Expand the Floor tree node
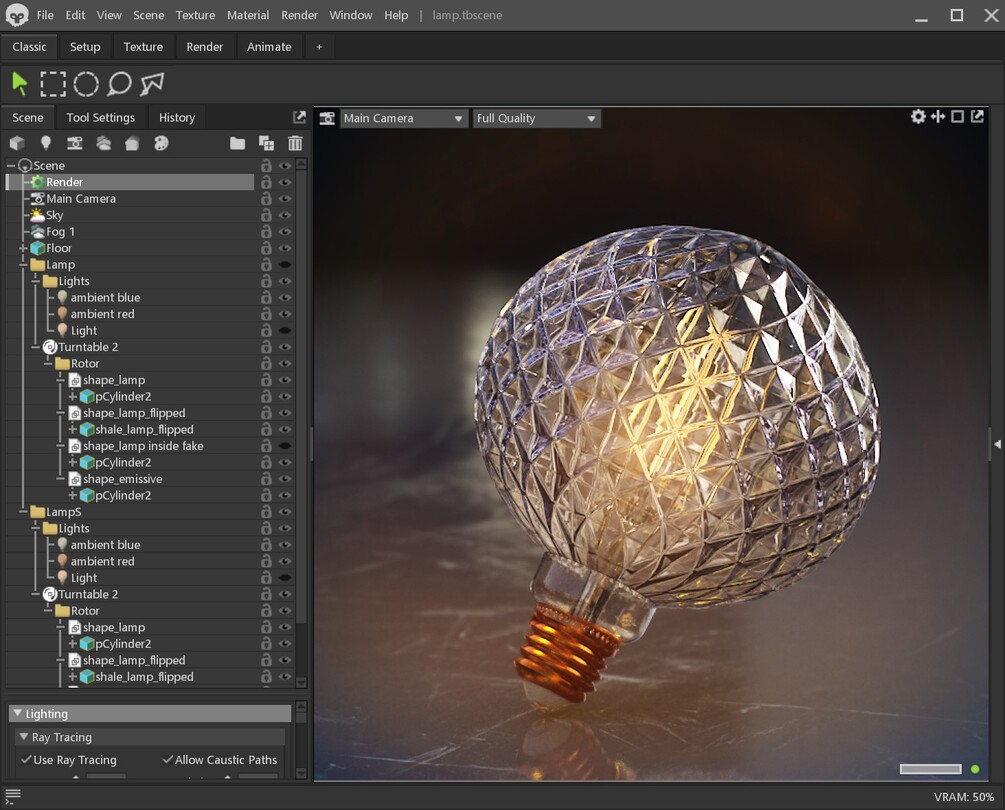This screenshot has height=810, width=1005. coord(22,248)
